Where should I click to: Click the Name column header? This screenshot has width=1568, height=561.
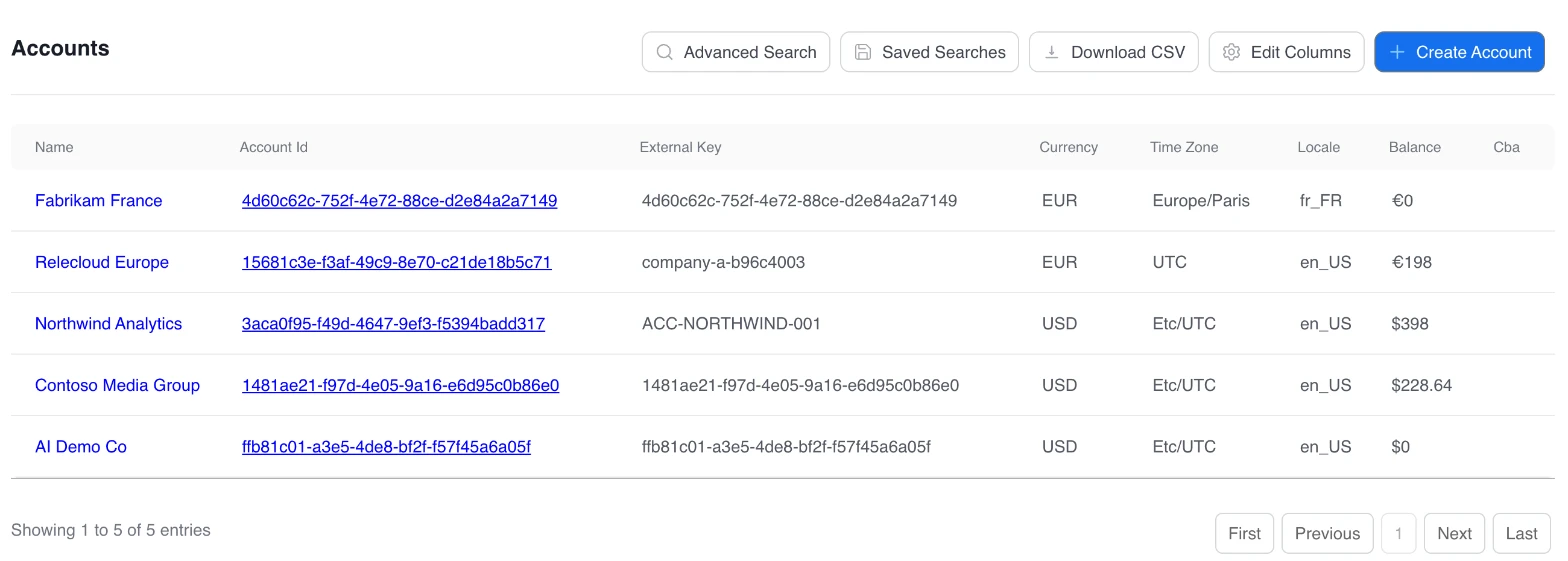[54, 147]
